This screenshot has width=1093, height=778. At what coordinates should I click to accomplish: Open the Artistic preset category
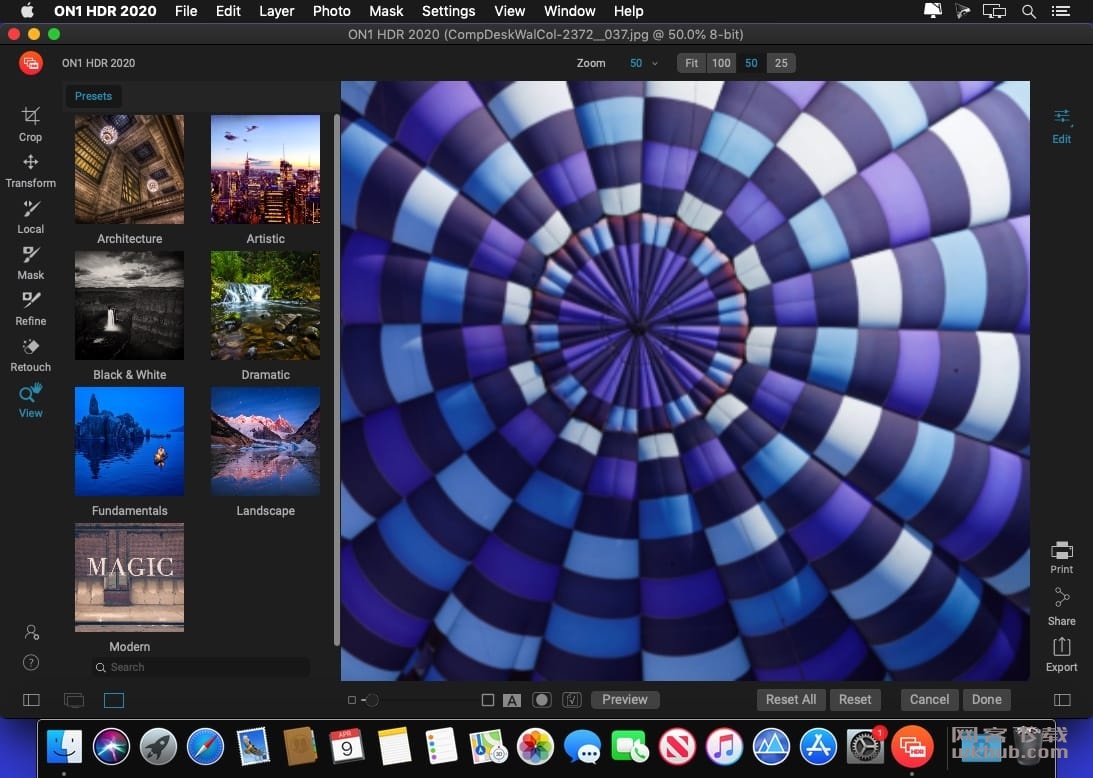tap(266, 180)
